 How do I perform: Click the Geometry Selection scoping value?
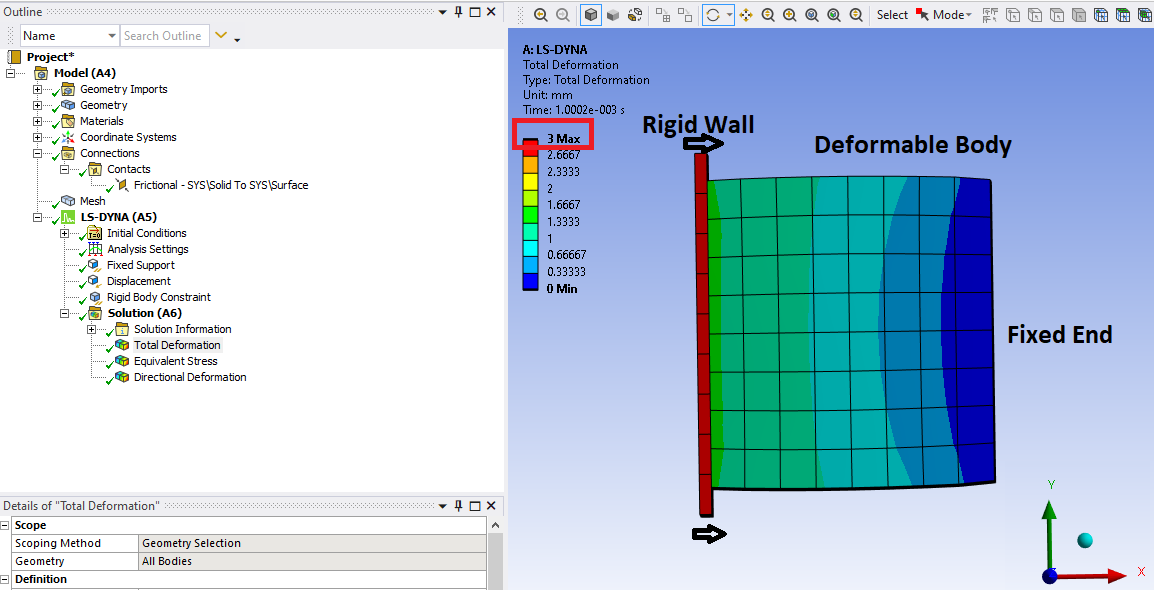(x=312, y=543)
